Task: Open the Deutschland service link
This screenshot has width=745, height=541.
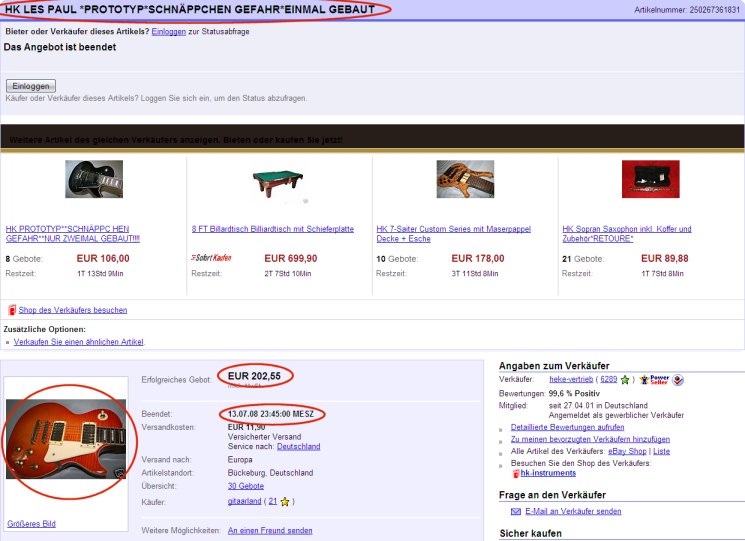Action: [x=298, y=446]
